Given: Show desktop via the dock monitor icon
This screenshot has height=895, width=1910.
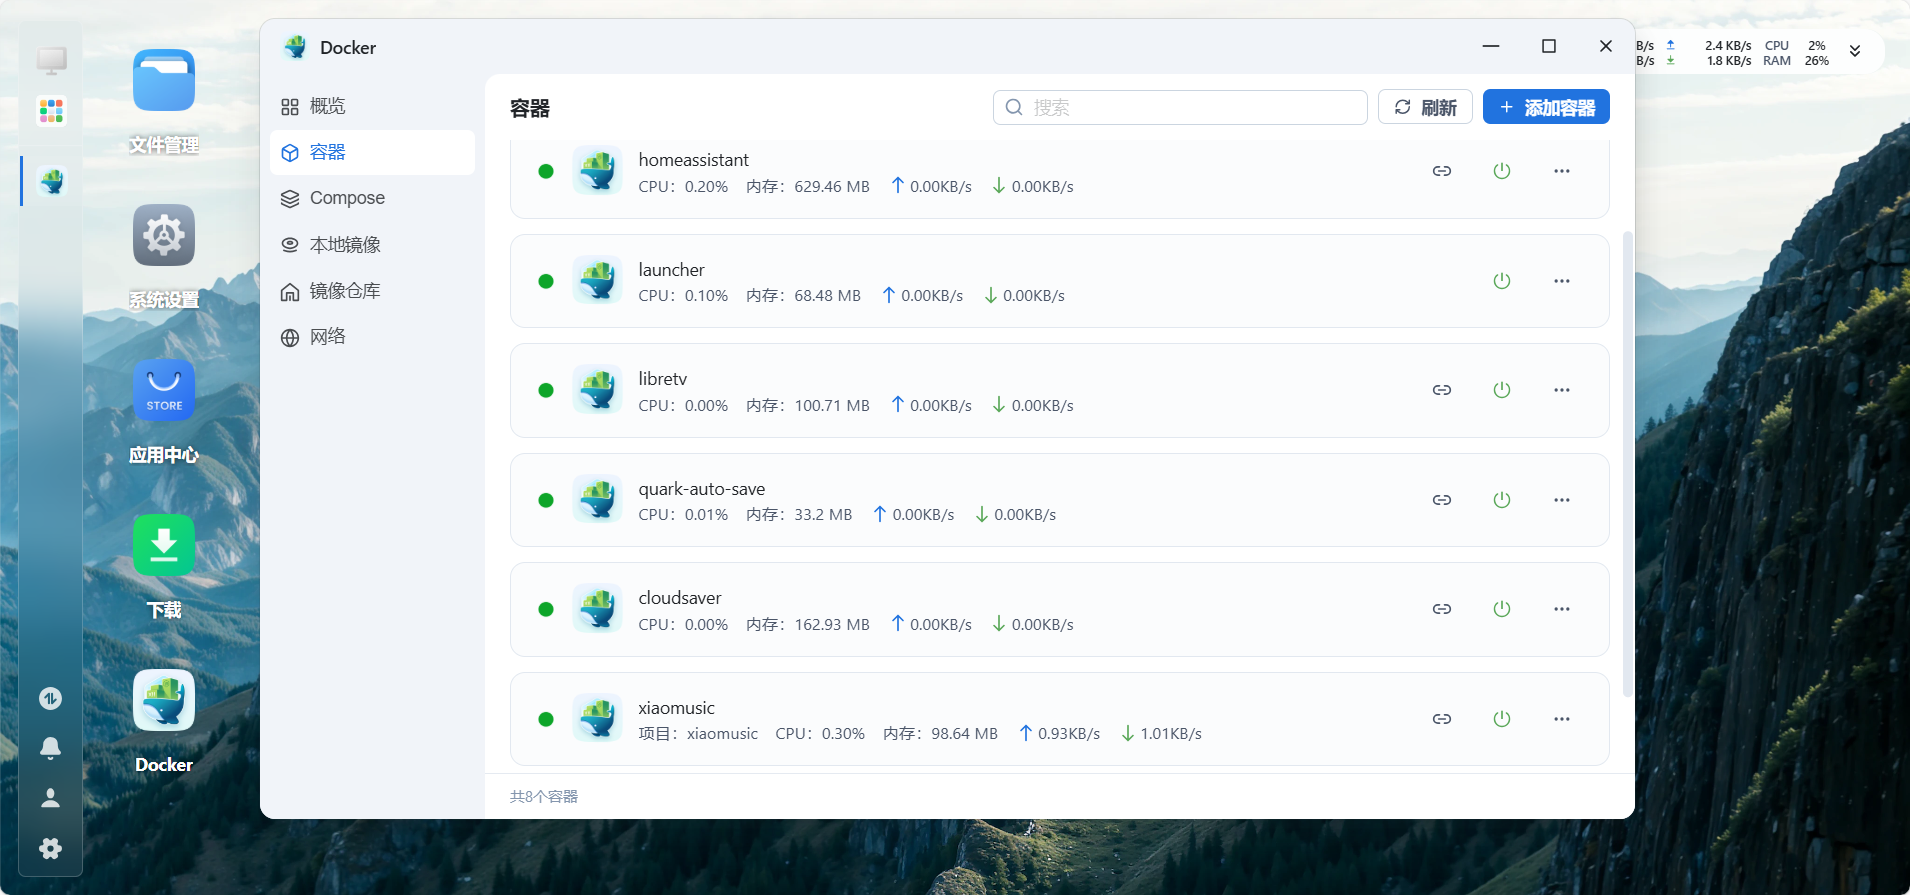Looking at the screenshot, I should pyautogui.click(x=51, y=61).
